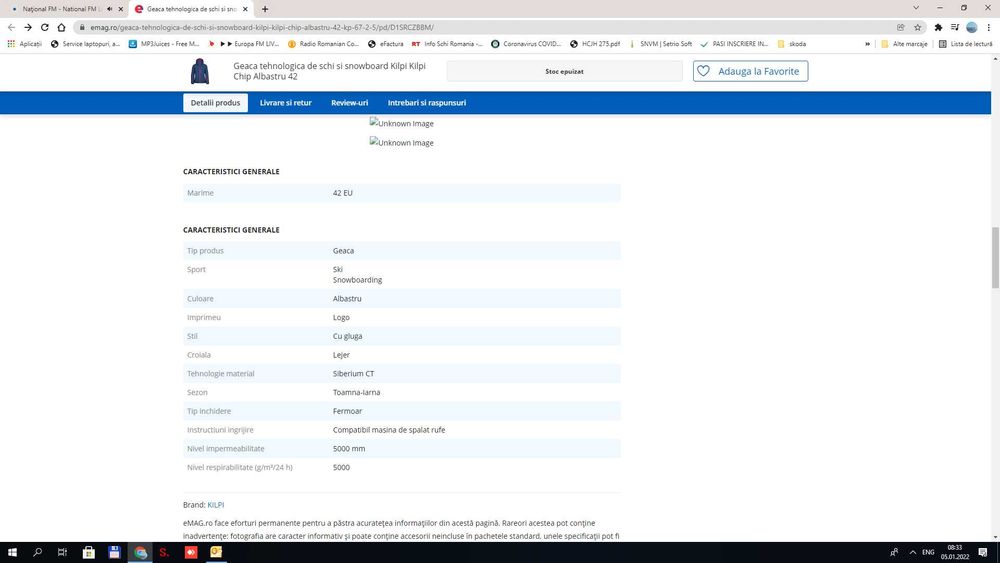Viewport: 1000px width, 563px height.
Task: Open Service laptopuri bookmark
Action: tap(85, 44)
